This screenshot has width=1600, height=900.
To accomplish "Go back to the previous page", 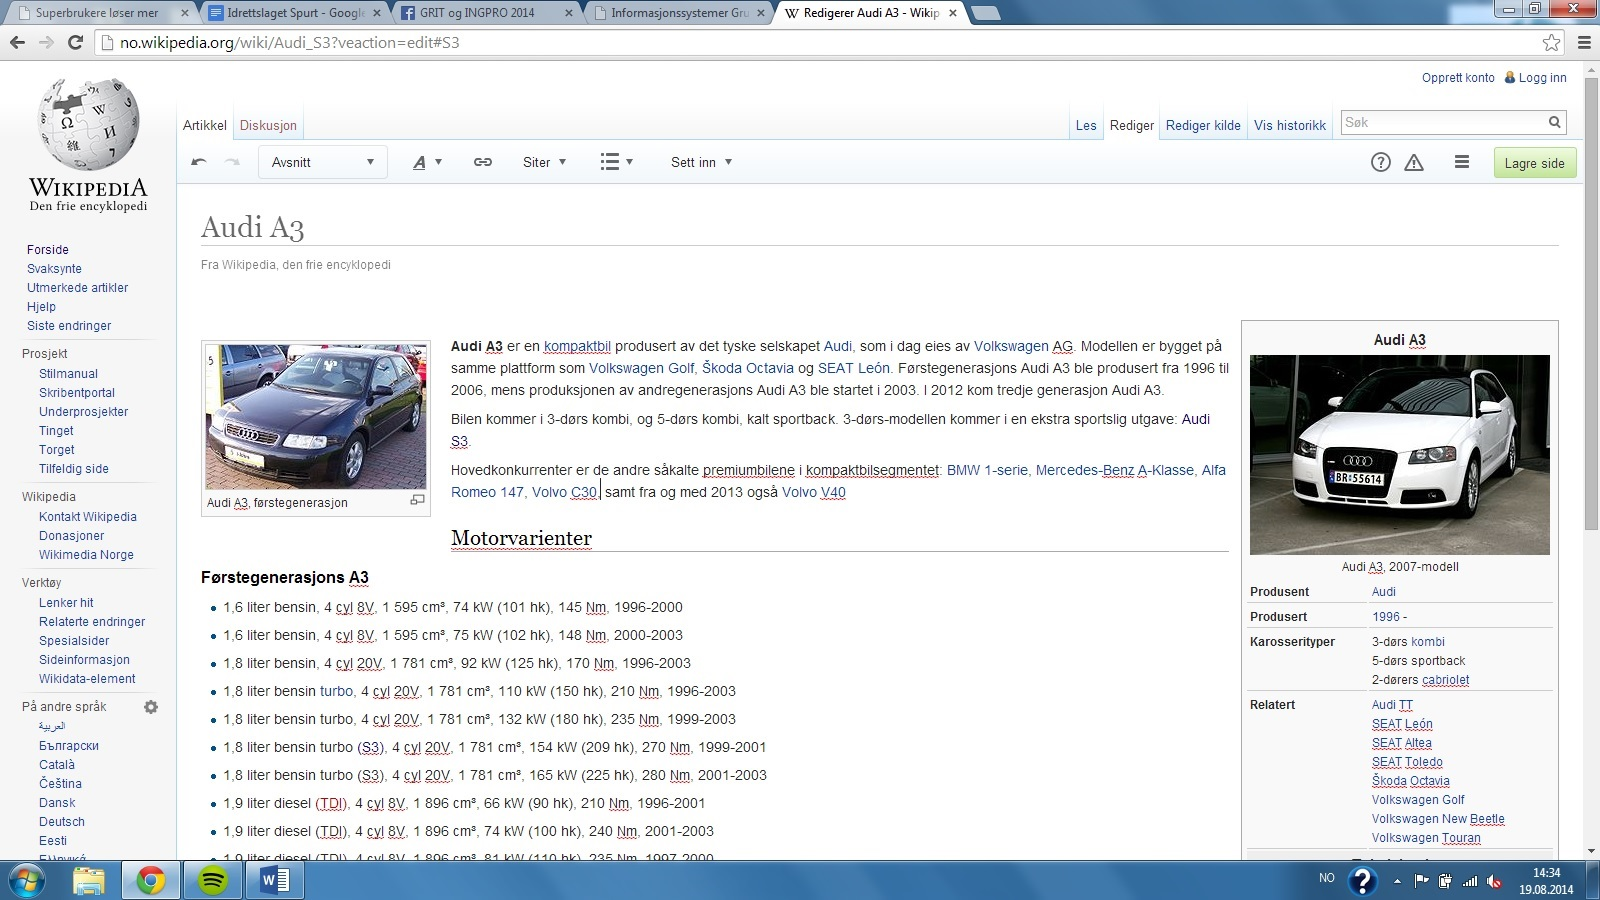I will click(17, 42).
